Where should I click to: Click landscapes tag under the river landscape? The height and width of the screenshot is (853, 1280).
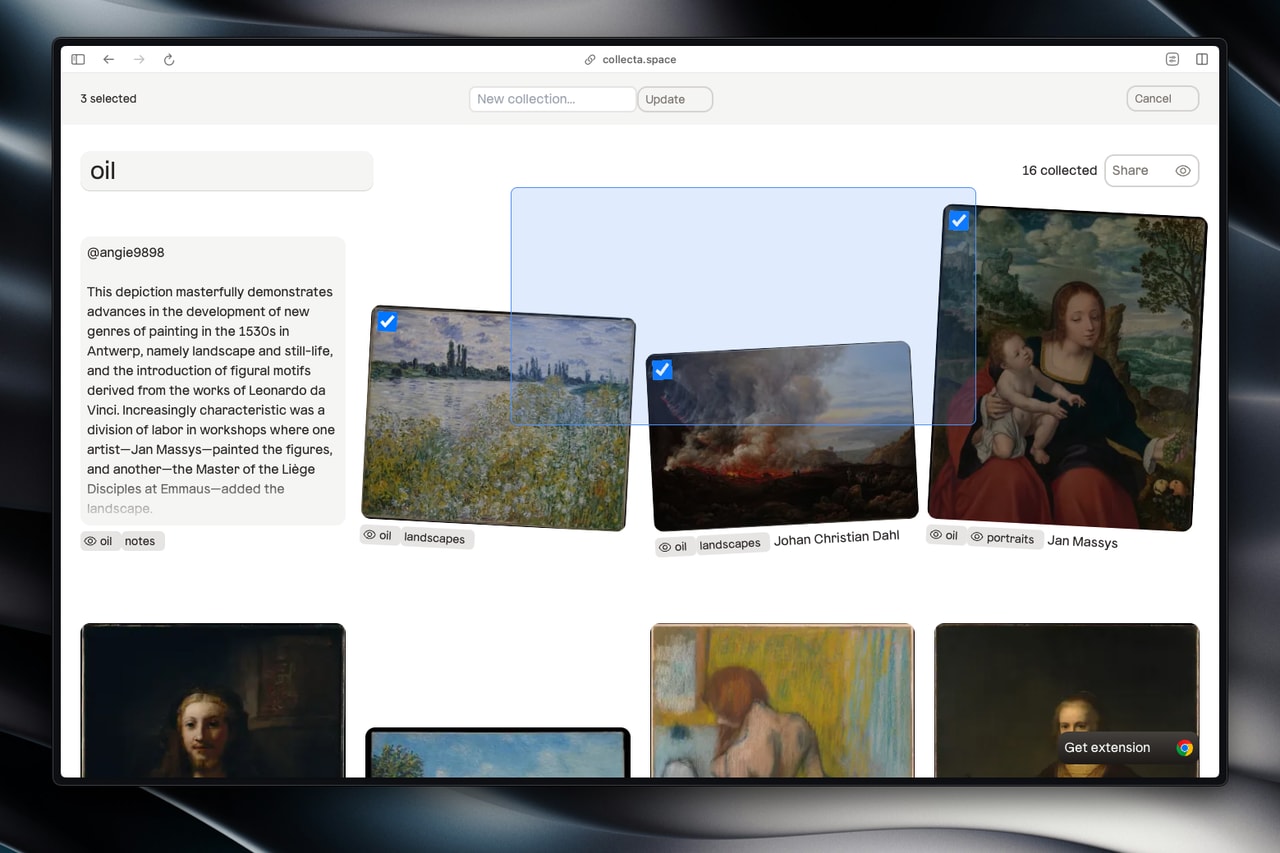click(x=435, y=538)
